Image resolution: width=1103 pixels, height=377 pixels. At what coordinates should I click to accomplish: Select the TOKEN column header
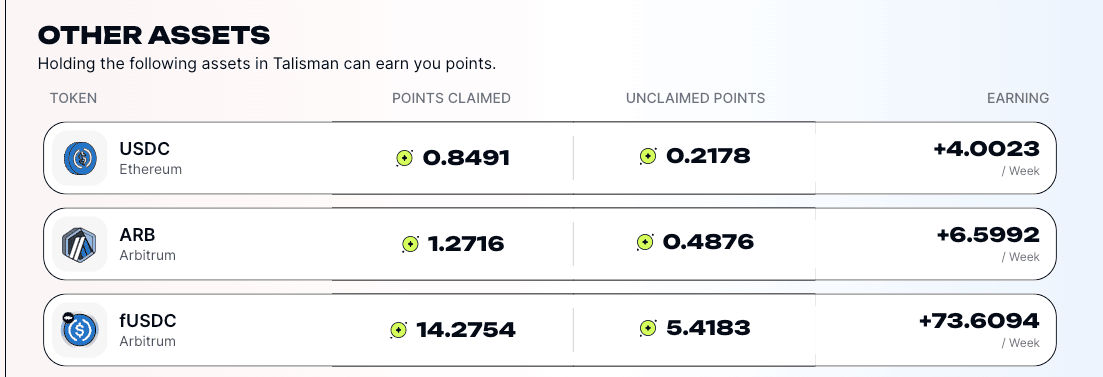coord(73,98)
